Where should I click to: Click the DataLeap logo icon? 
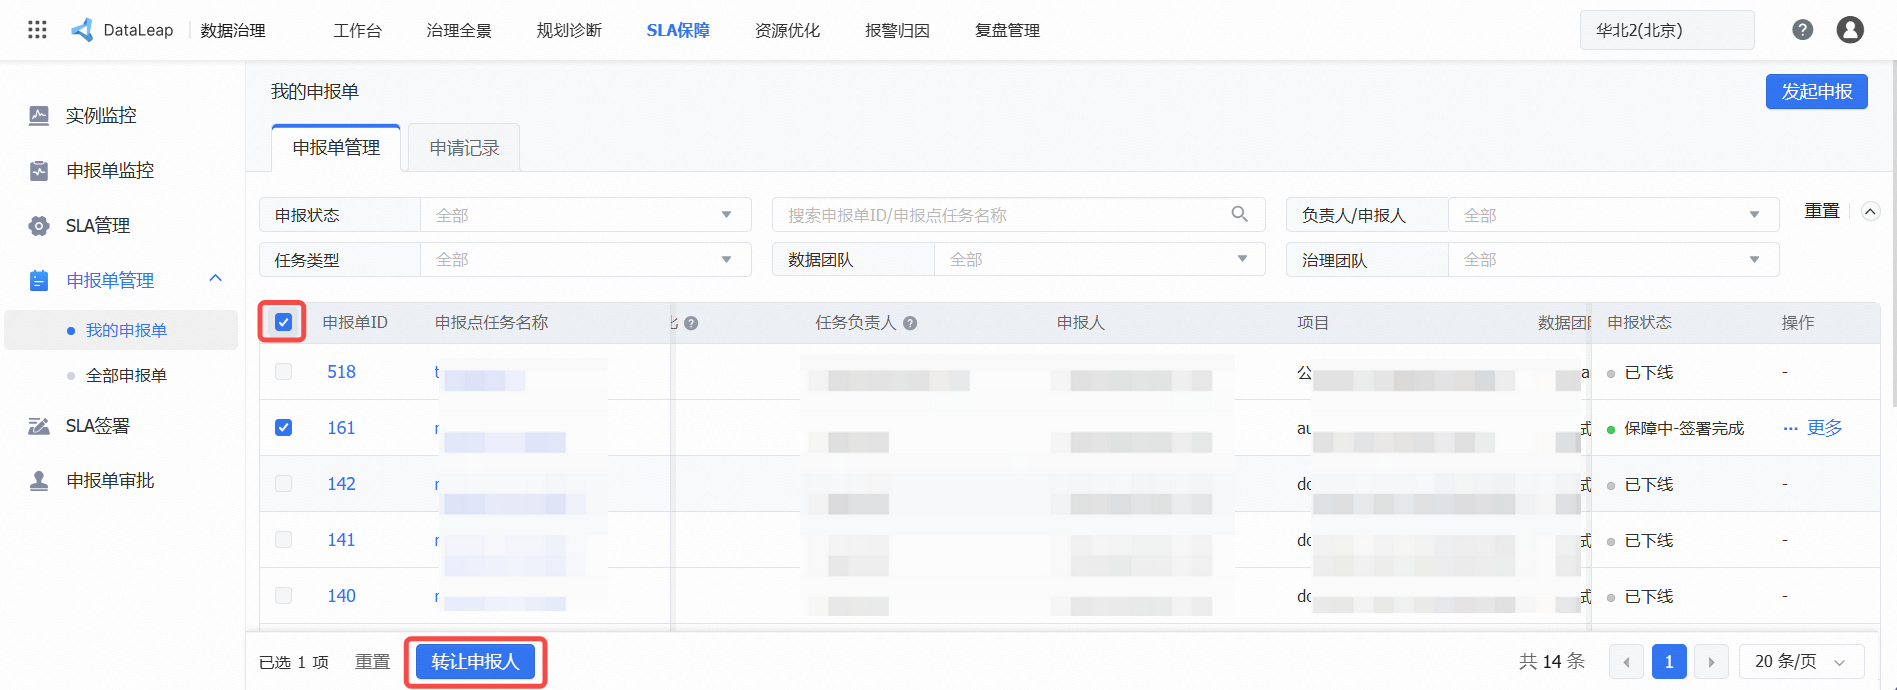click(82, 30)
